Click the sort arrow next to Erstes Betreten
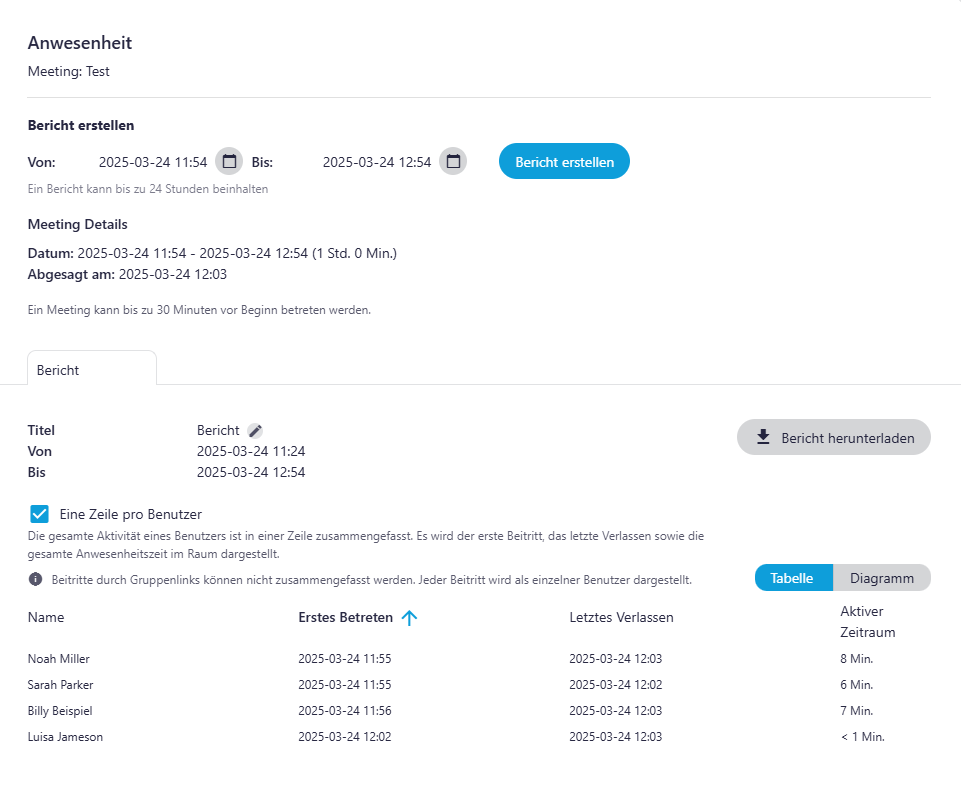 click(409, 618)
